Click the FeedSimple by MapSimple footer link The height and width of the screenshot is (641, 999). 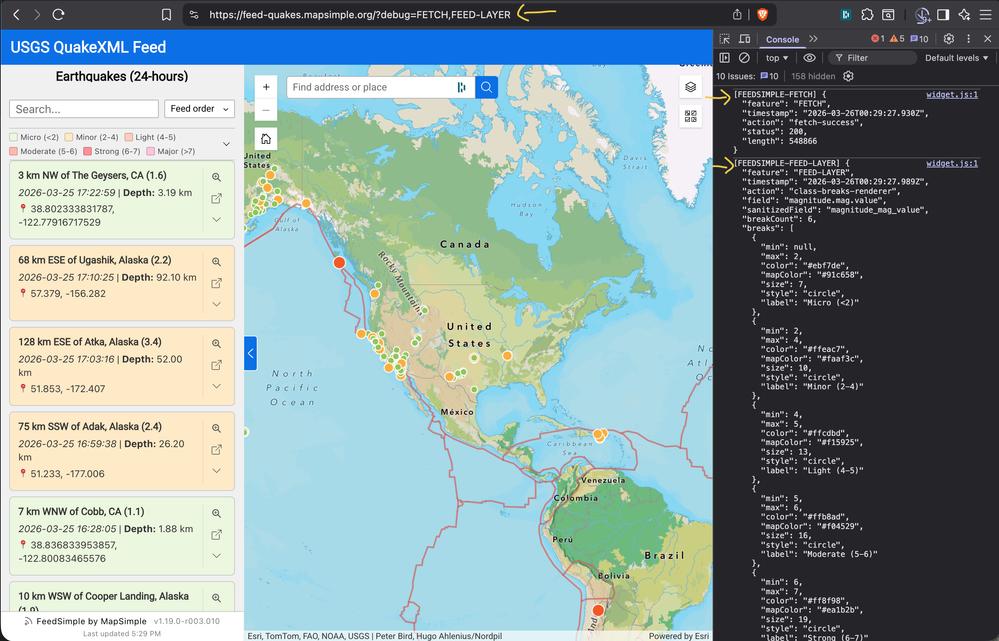(91, 621)
